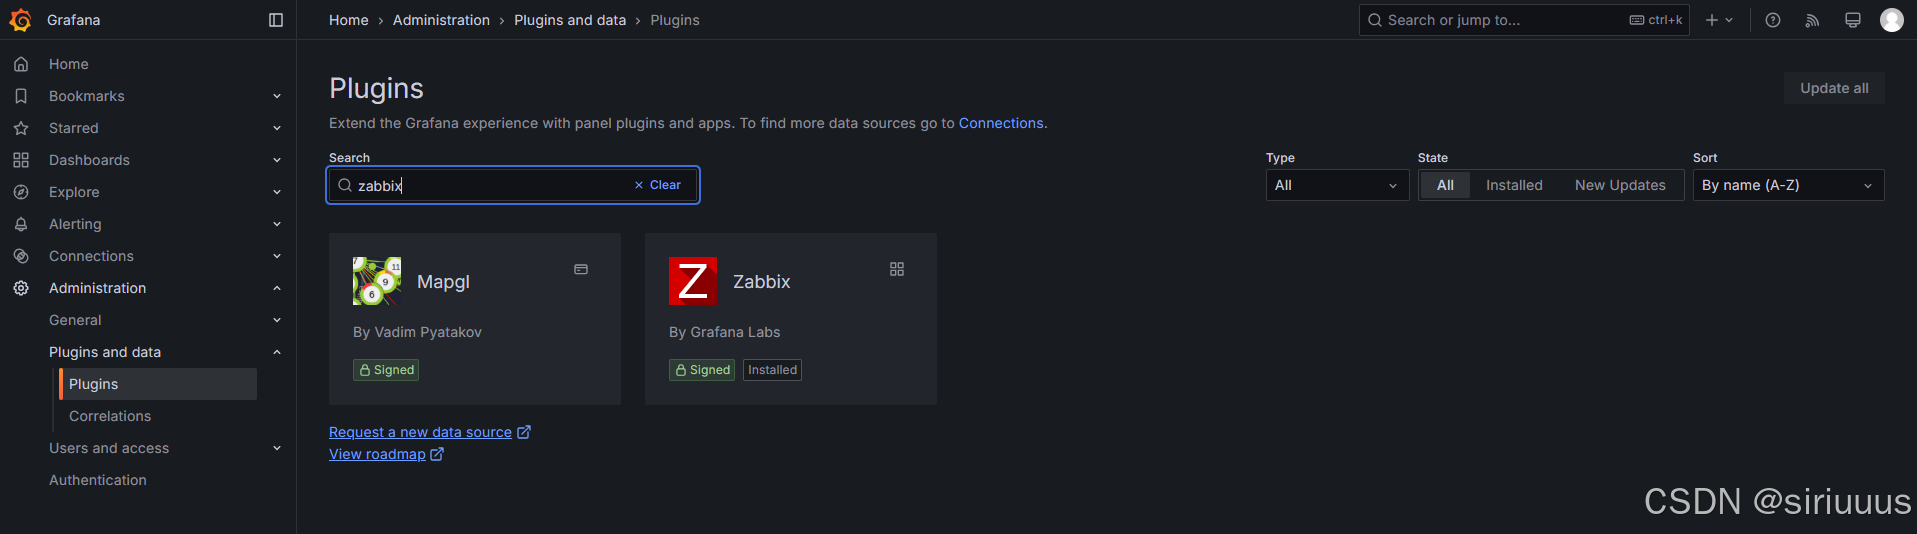
Task: Expand the General subsection chevron
Action: 277,320
